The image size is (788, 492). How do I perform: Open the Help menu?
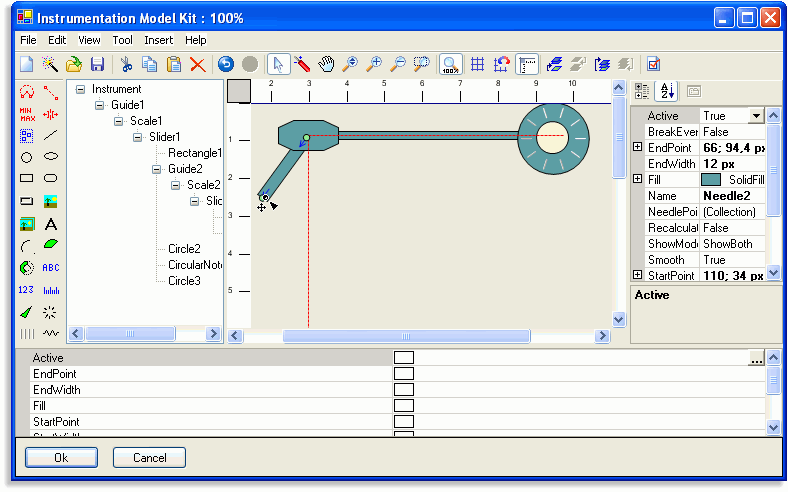click(195, 40)
